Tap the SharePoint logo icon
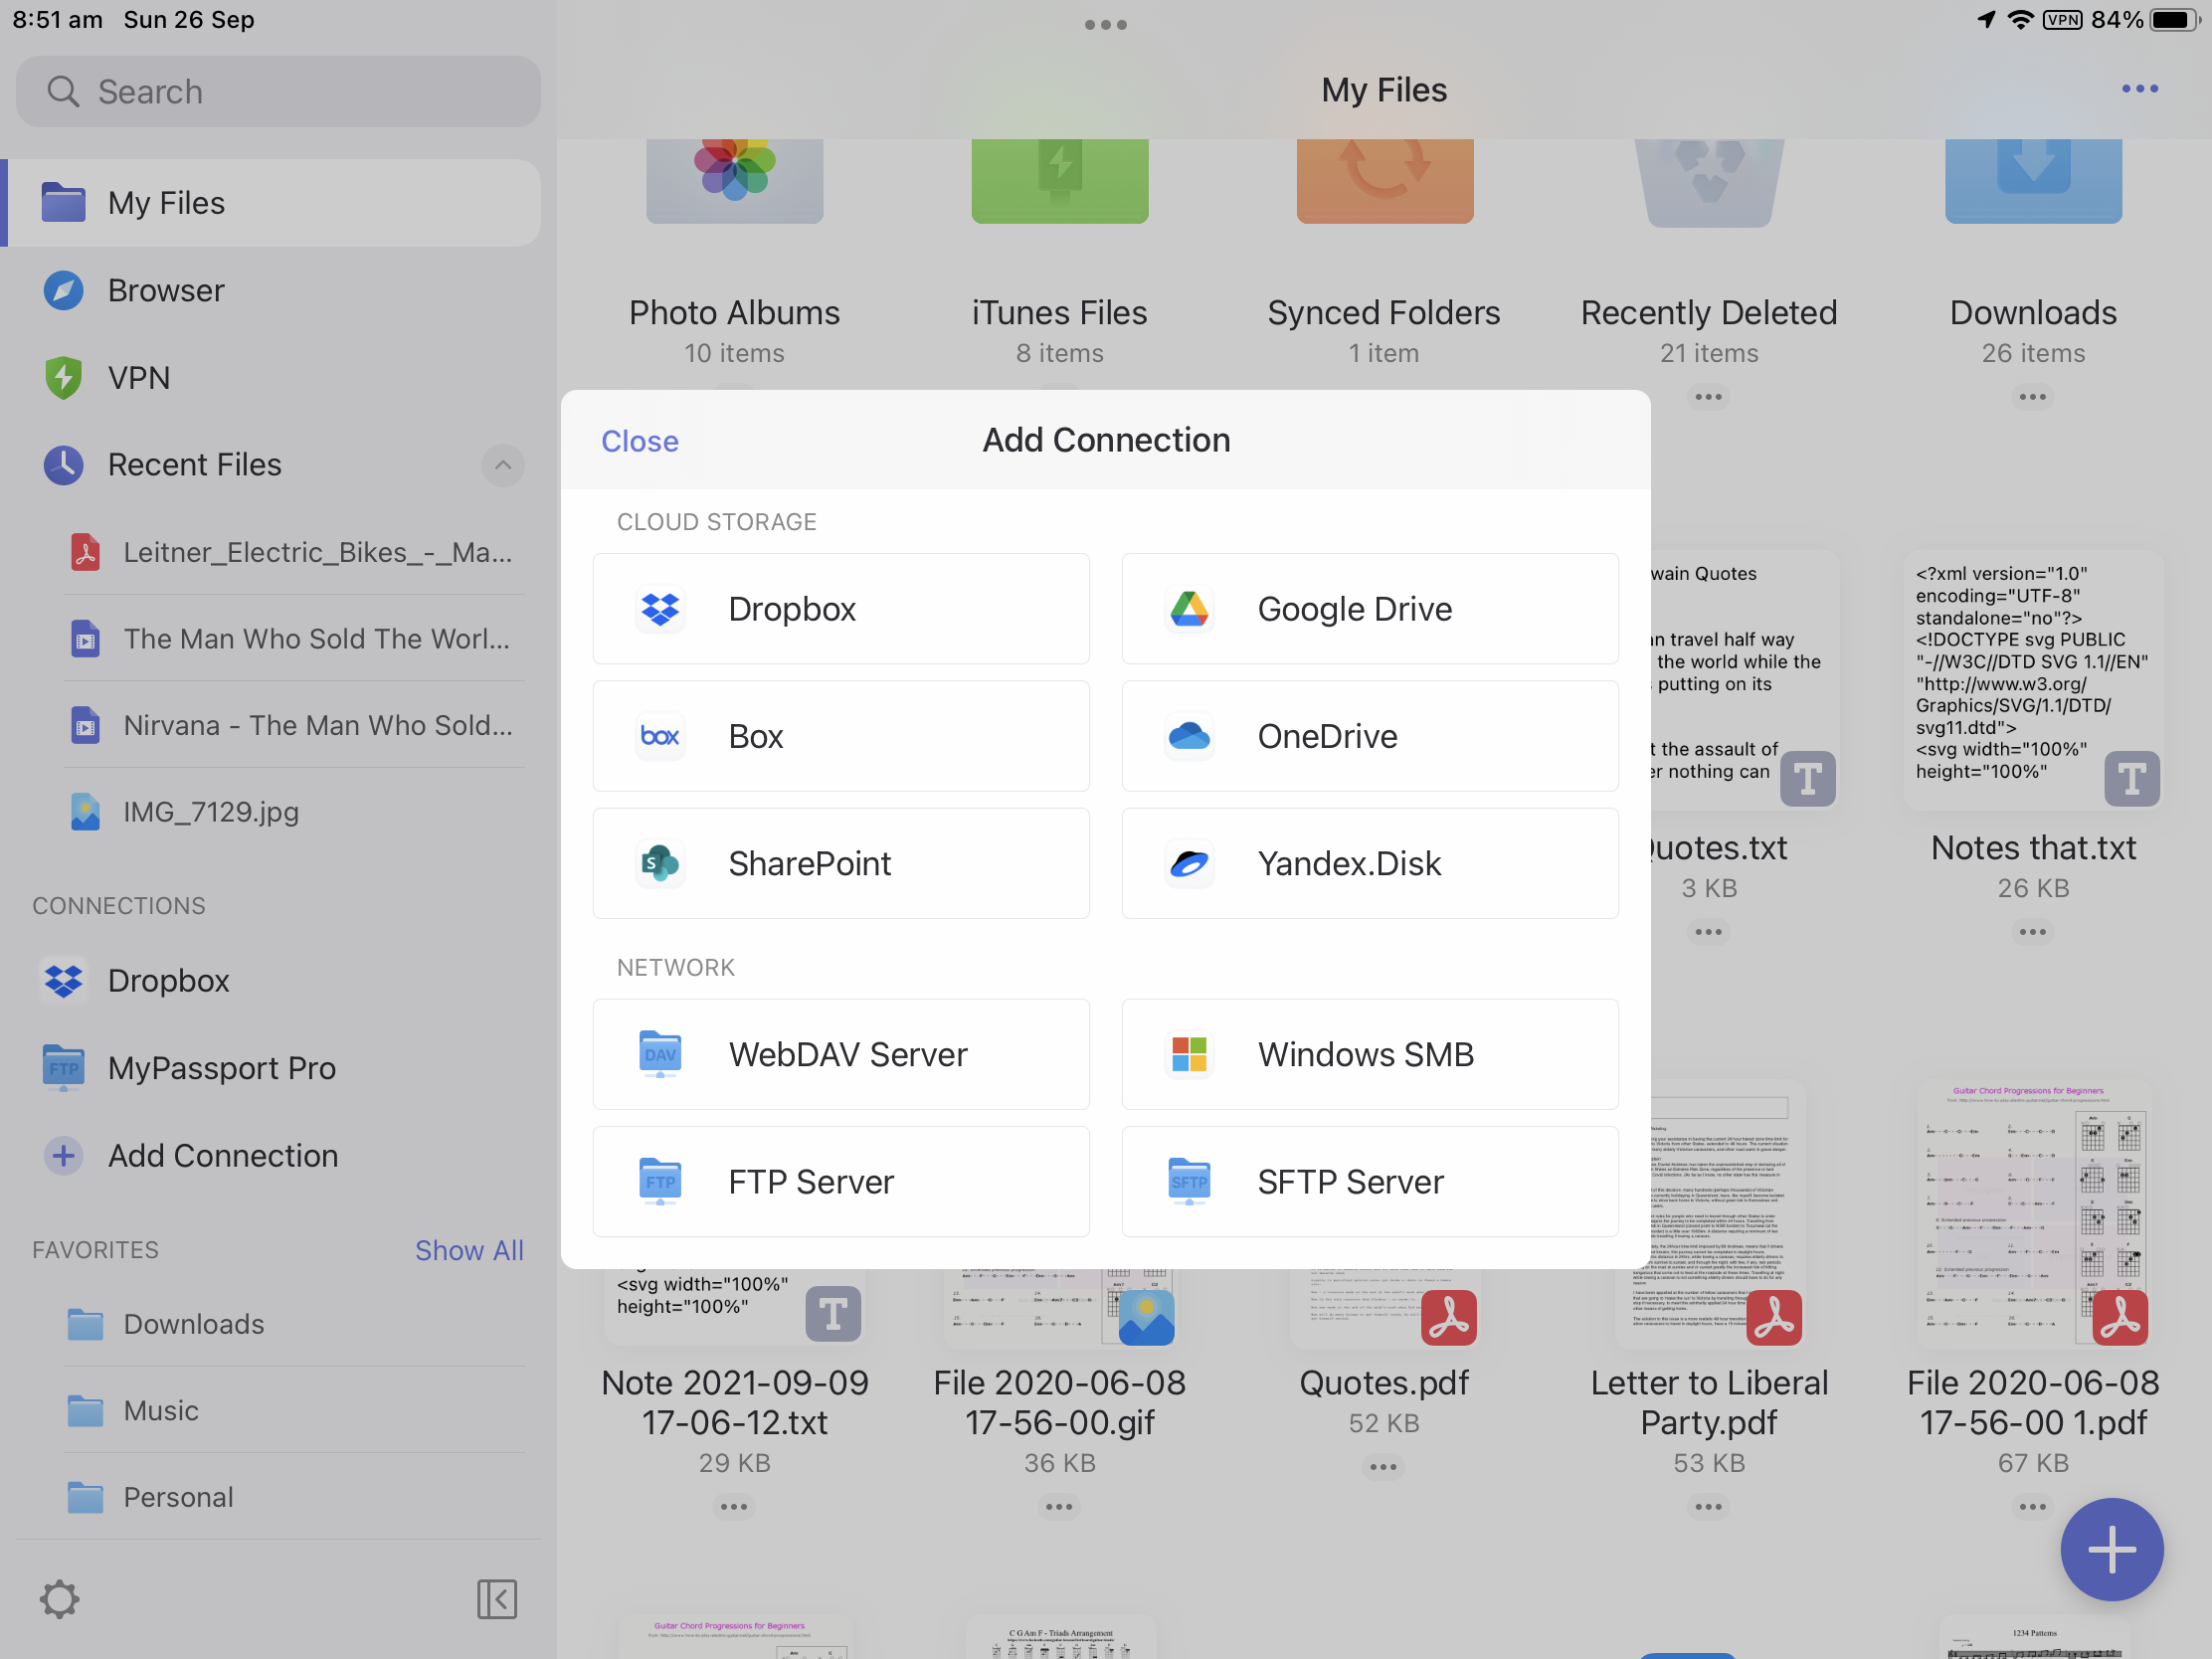Image resolution: width=2212 pixels, height=1659 pixels. pyautogui.click(x=660, y=863)
